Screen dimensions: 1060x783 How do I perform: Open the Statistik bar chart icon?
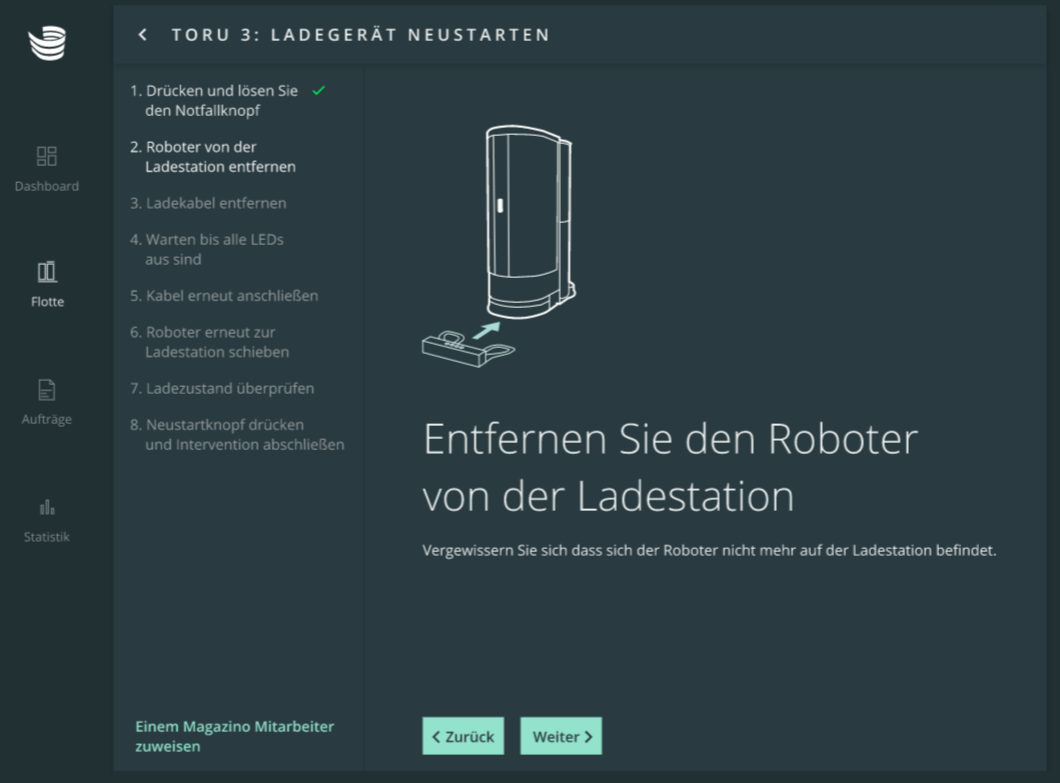[x=47, y=507]
